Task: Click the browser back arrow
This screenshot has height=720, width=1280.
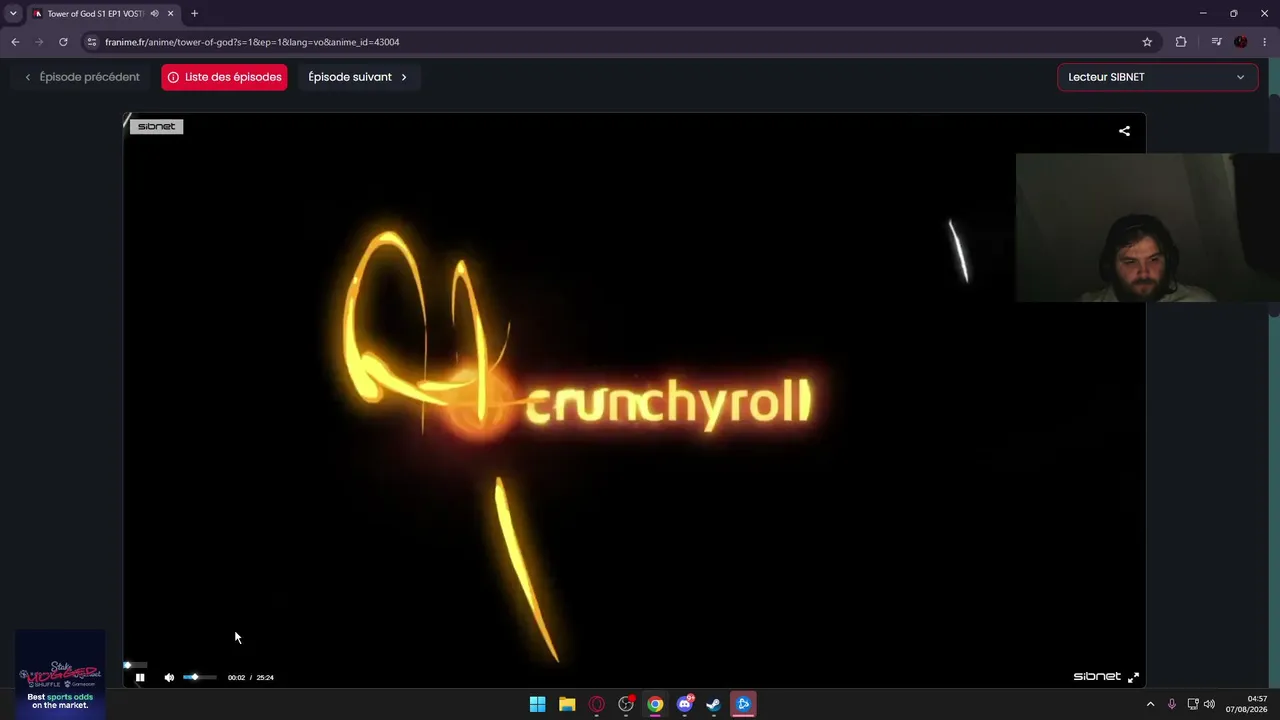Action: click(15, 42)
